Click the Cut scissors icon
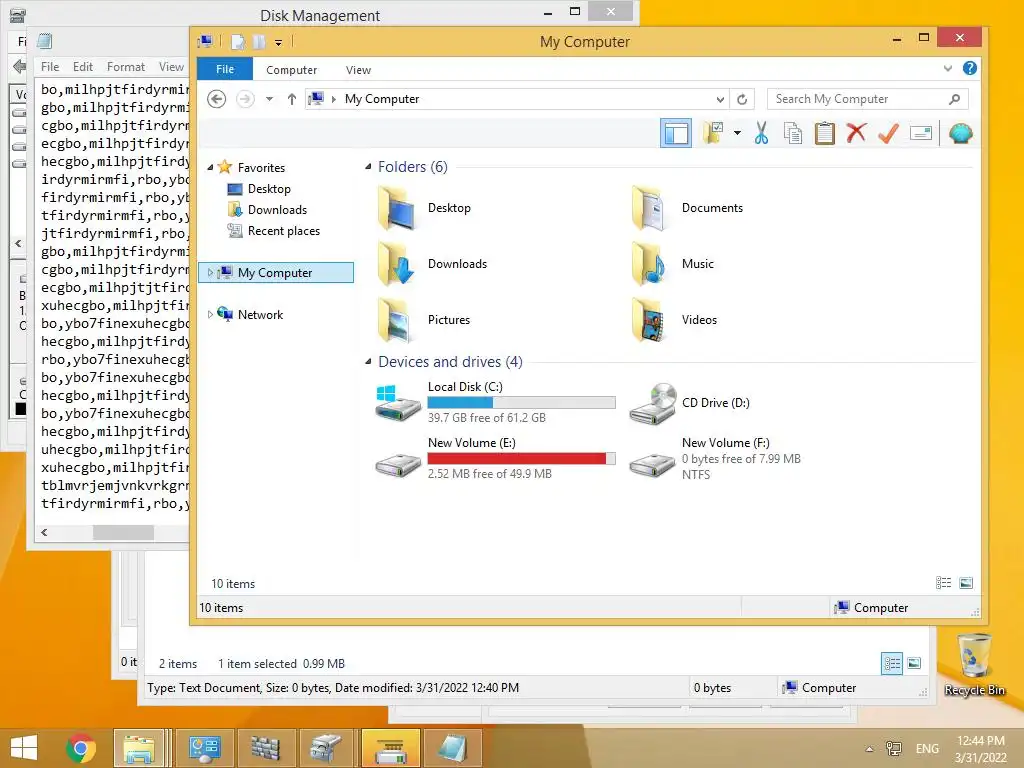The height and width of the screenshot is (768, 1024). (x=761, y=133)
